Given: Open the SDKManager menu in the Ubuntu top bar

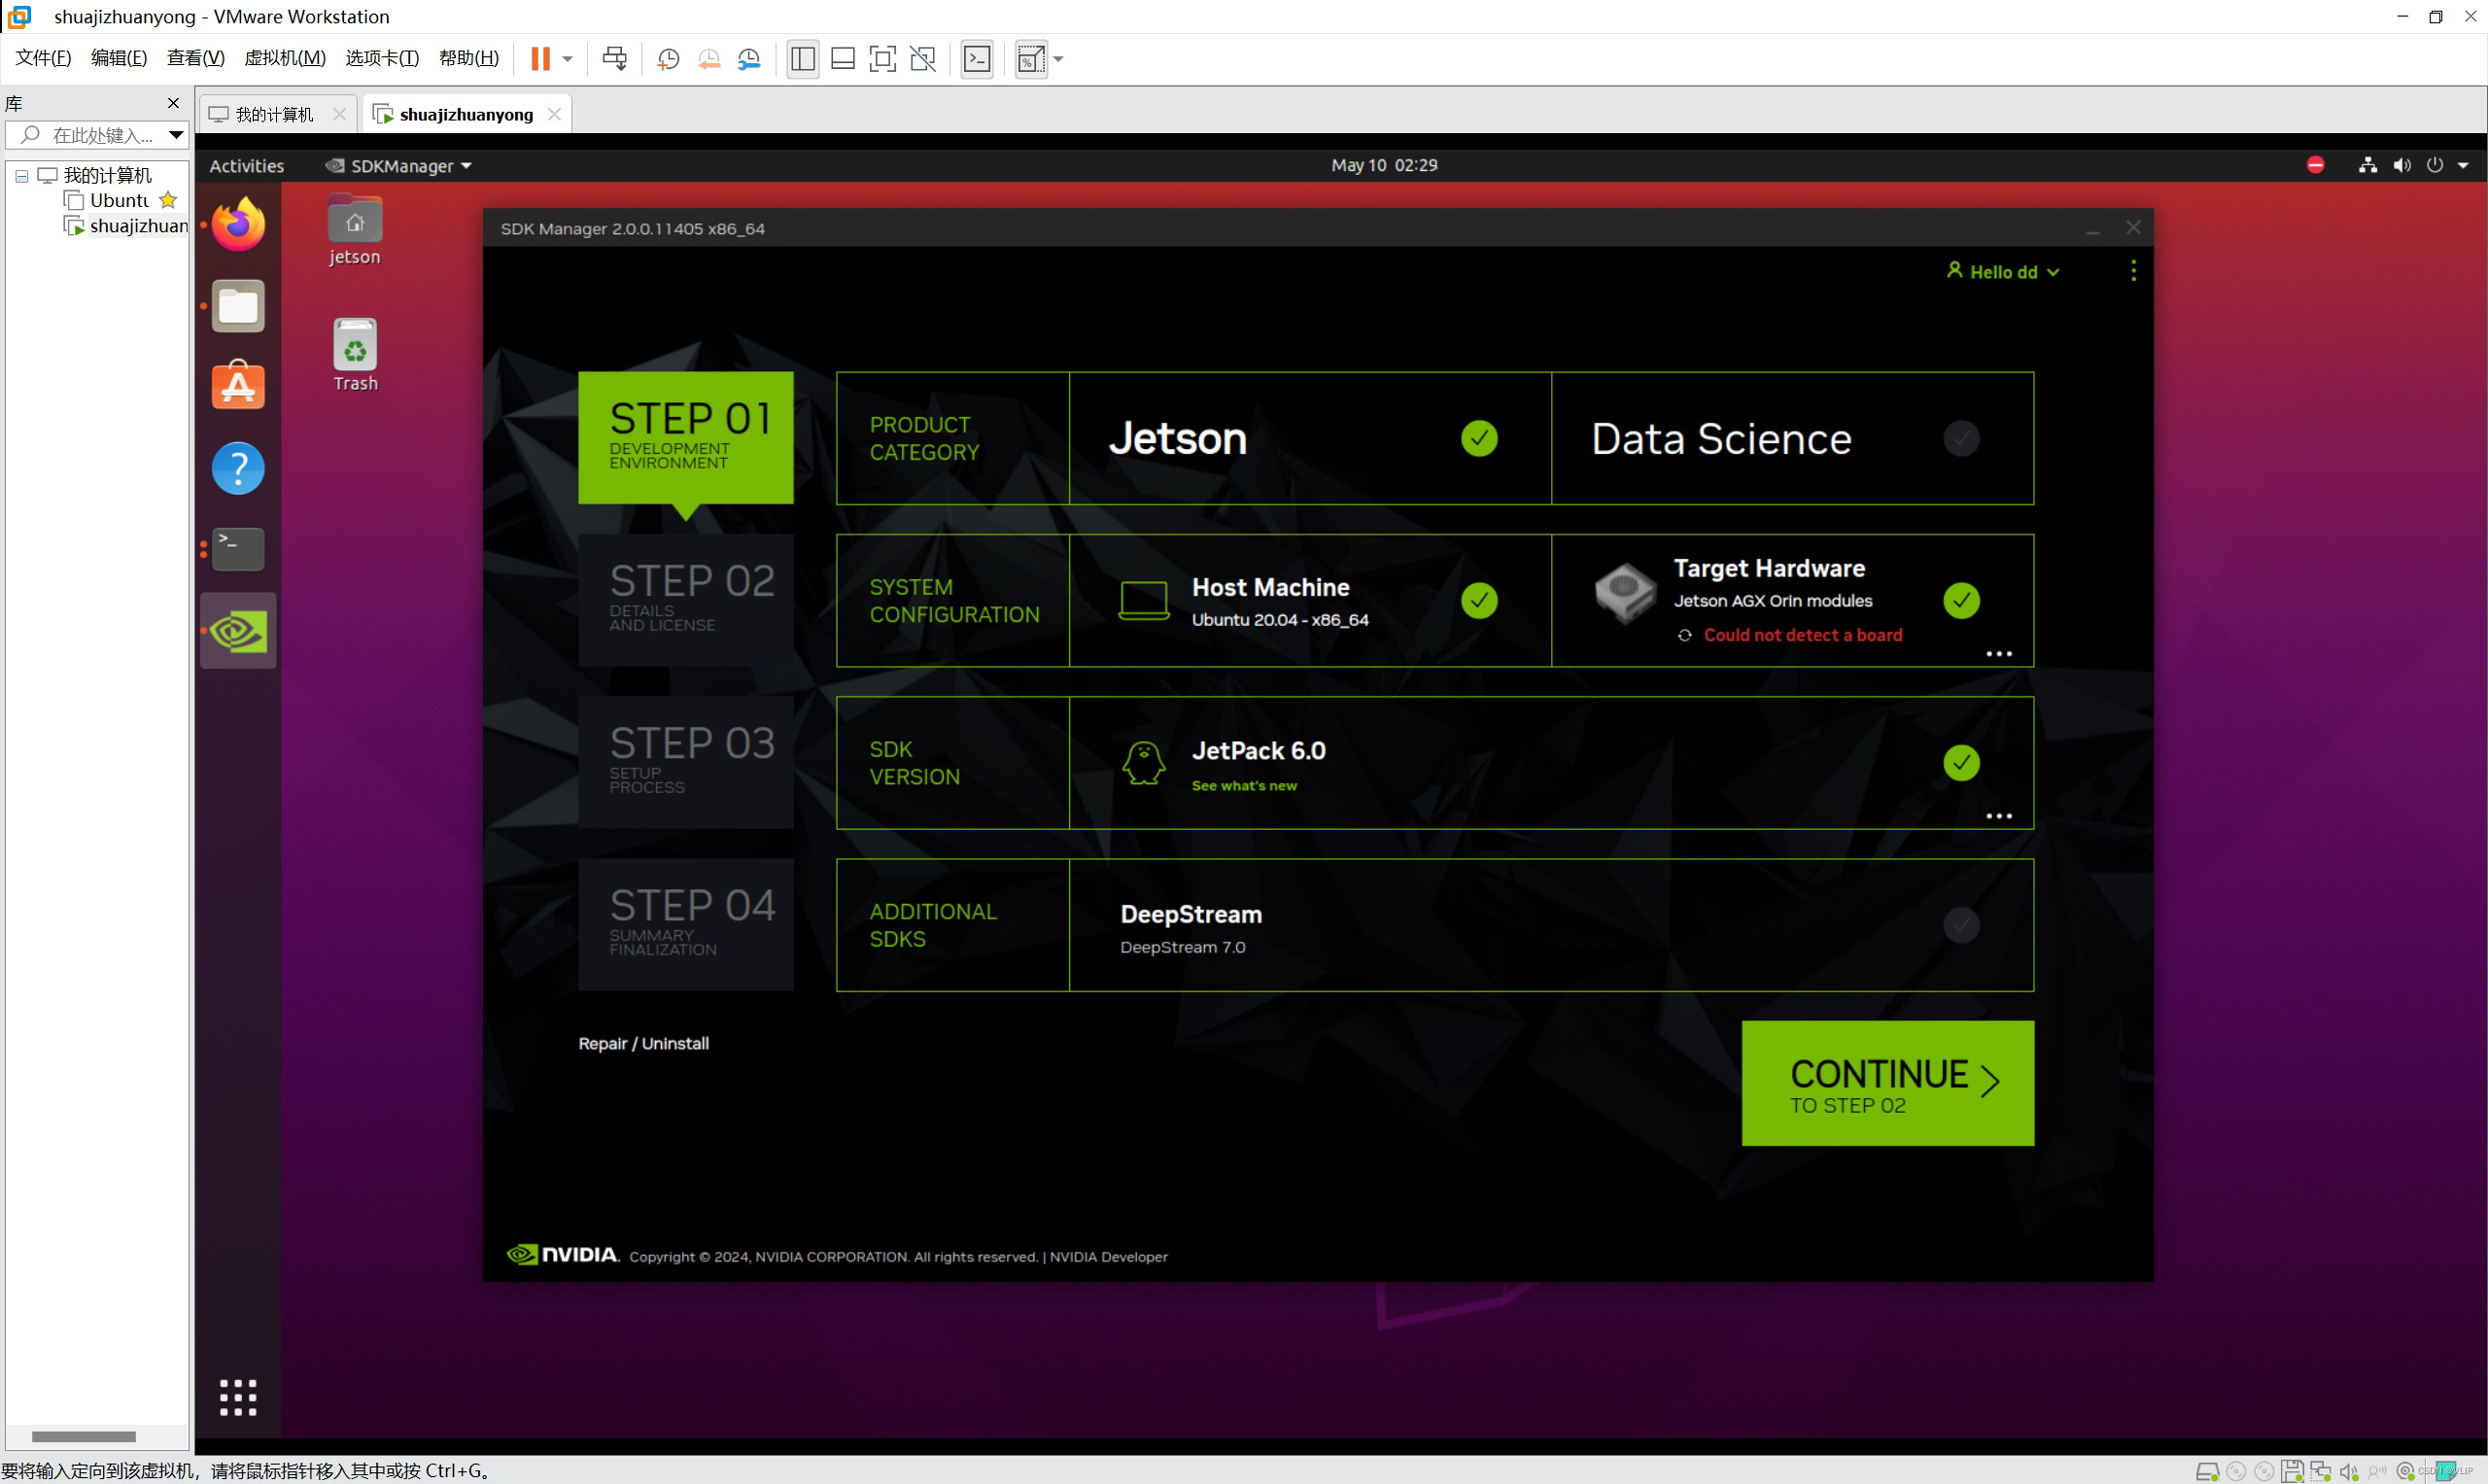Looking at the screenshot, I should pyautogui.click(x=397, y=165).
